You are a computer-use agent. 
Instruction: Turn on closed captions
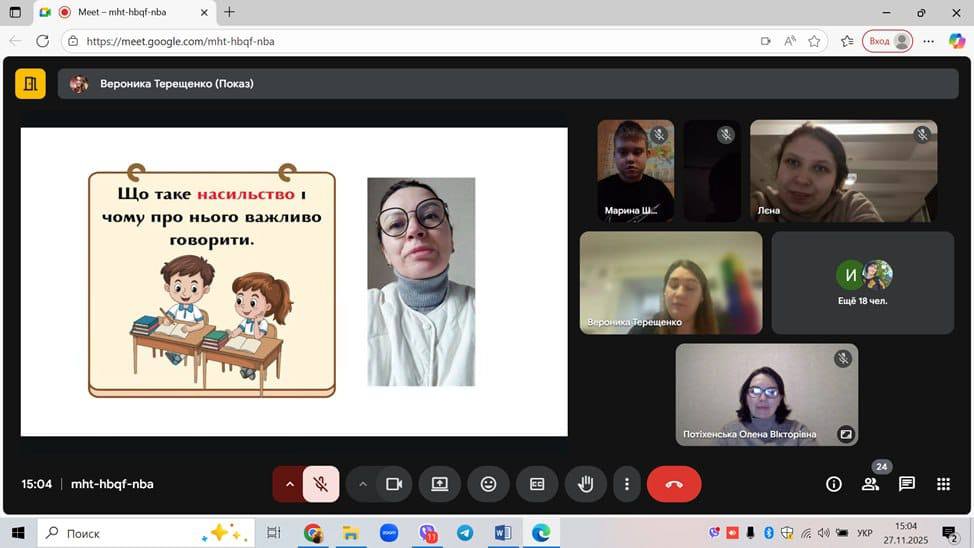(x=537, y=484)
